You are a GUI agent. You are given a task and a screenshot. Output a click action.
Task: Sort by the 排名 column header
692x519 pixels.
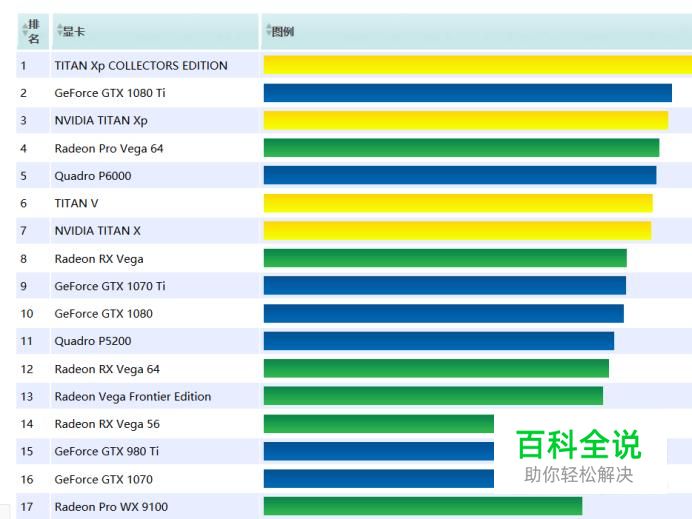pyautogui.click(x=33, y=31)
